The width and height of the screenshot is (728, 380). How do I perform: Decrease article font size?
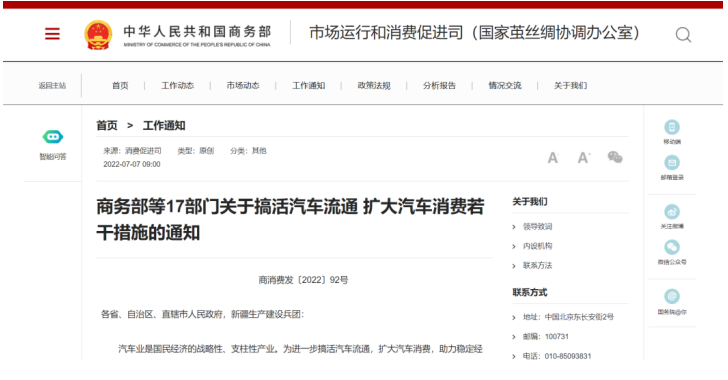(x=552, y=158)
